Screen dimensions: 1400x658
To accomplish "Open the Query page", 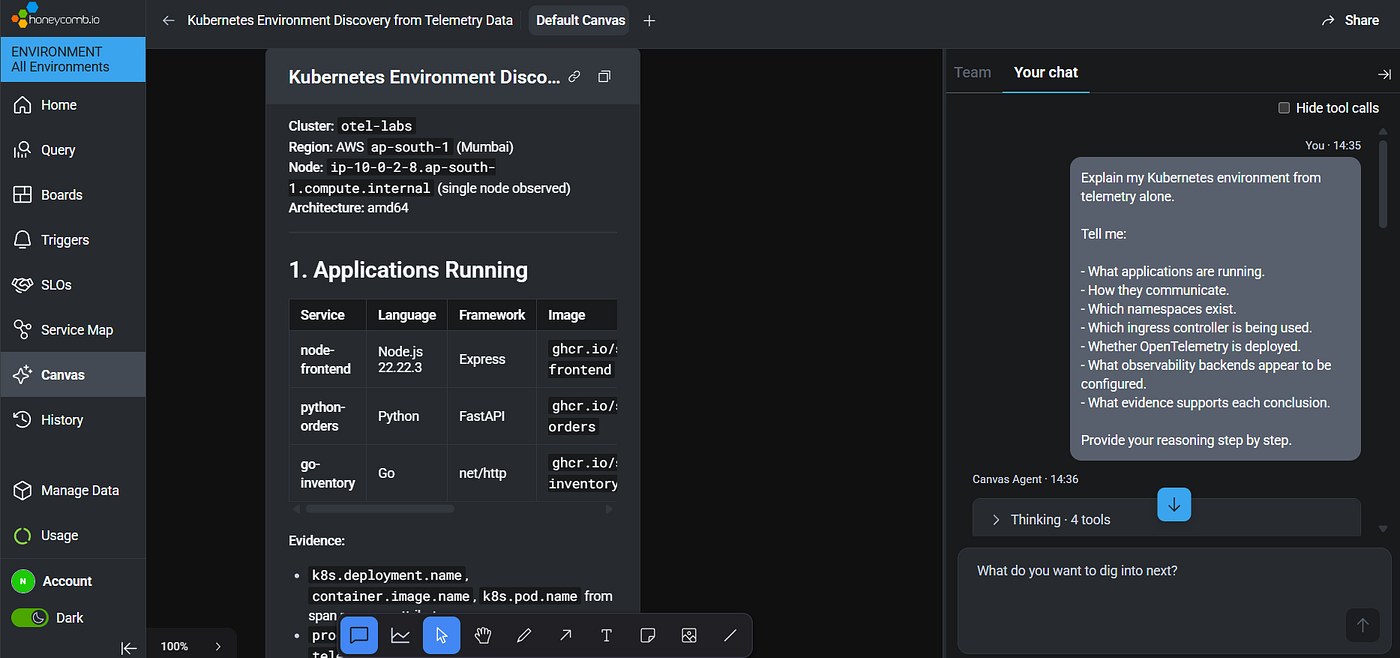I will [72, 150].
